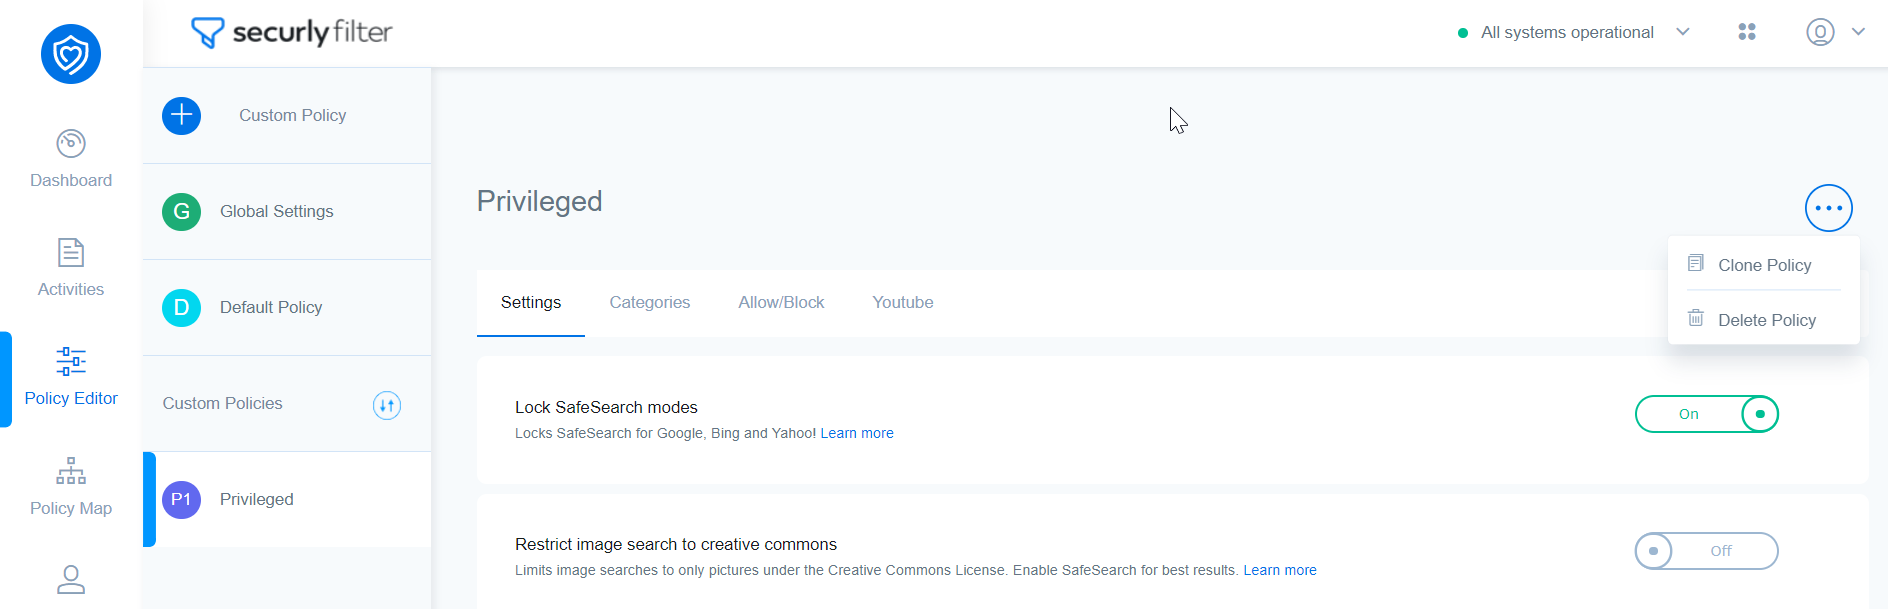The image size is (1888, 609).
Task: Click the three-dots policy options button
Action: point(1828,208)
